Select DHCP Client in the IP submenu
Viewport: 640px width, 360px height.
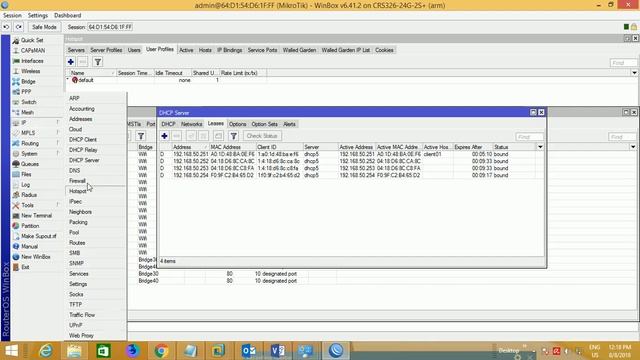coord(83,140)
